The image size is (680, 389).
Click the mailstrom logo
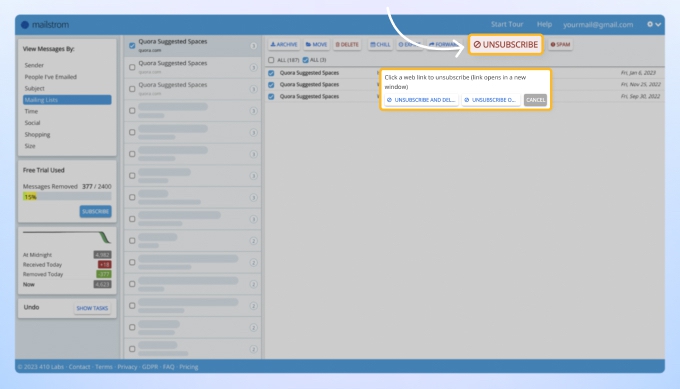45,25
